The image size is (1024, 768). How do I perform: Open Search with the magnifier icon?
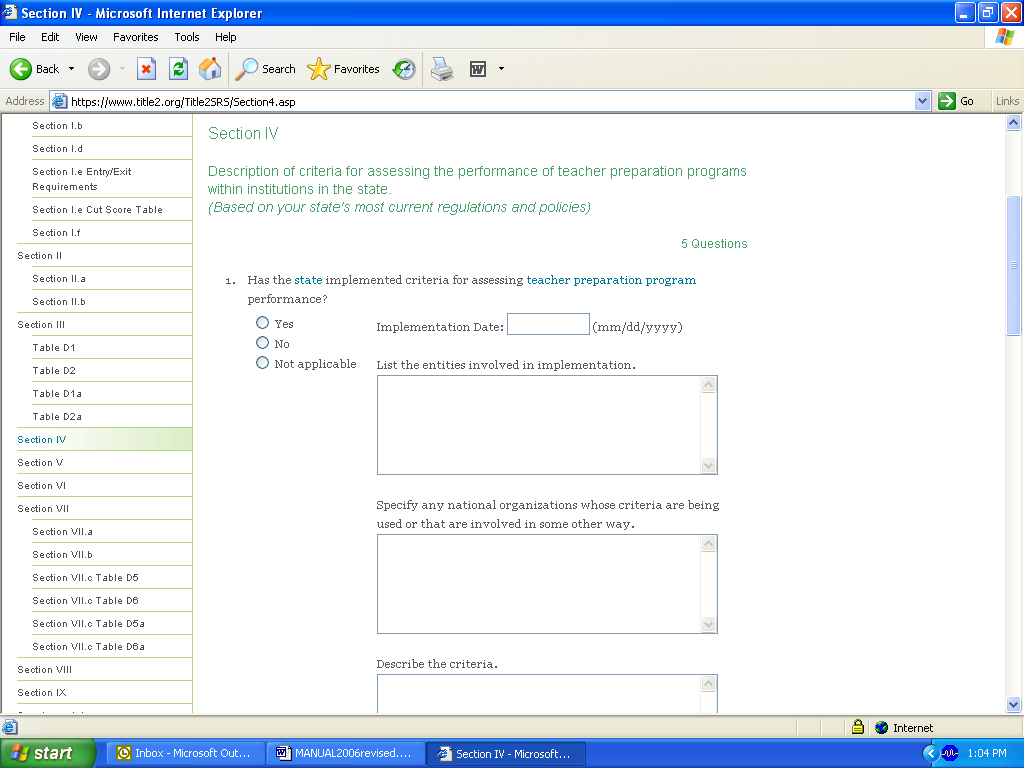(246, 69)
